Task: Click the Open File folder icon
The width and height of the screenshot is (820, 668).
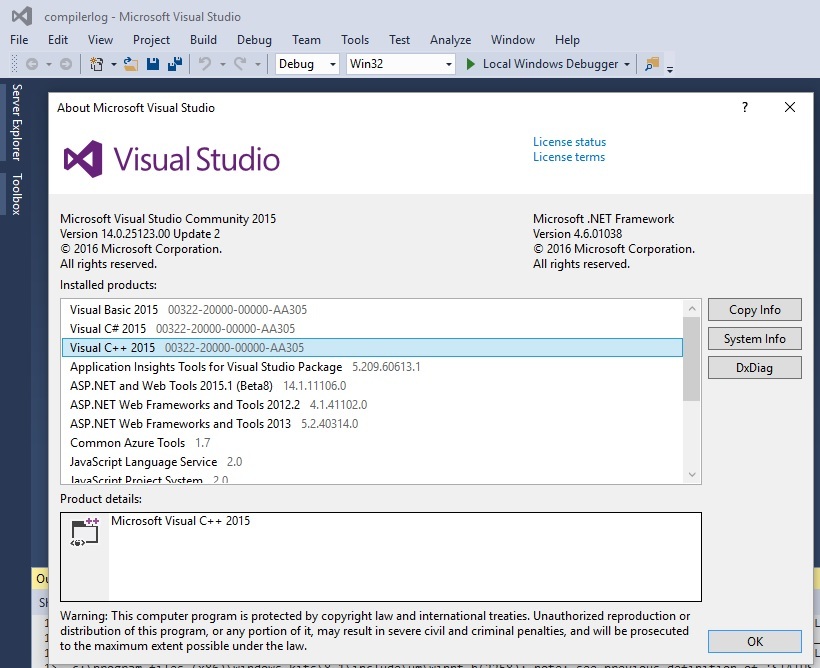Action: click(131, 64)
